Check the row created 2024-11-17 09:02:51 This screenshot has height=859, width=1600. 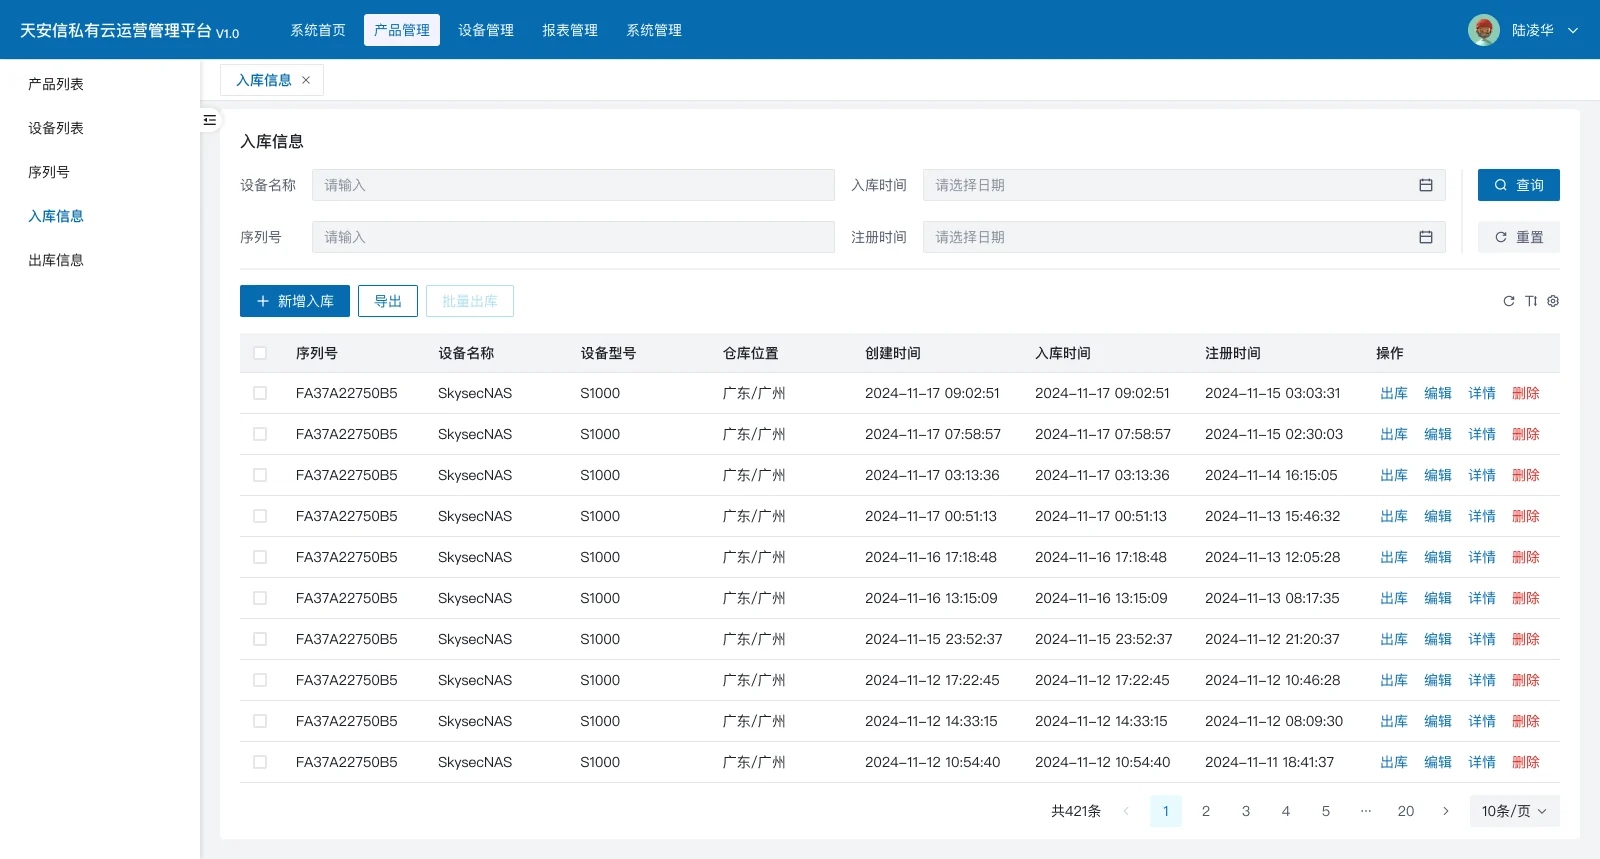point(260,393)
